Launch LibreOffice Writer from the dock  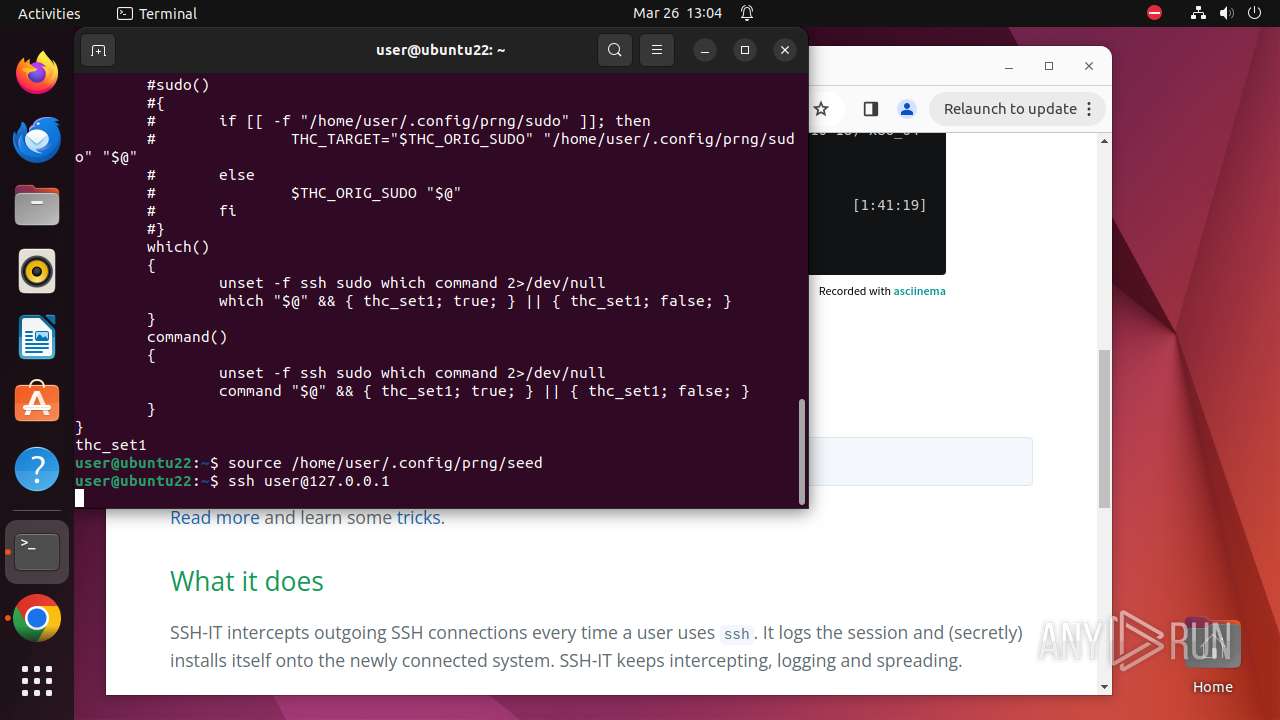tap(37, 337)
